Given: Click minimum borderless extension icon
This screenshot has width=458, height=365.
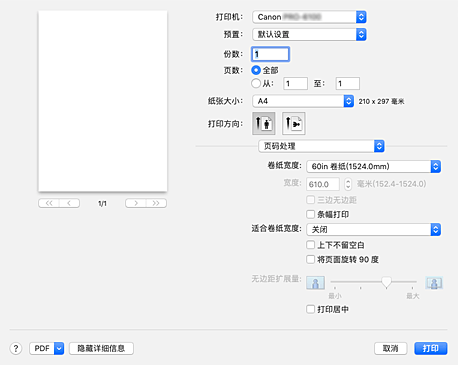Looking at the screenshot, I should (315, 283).
